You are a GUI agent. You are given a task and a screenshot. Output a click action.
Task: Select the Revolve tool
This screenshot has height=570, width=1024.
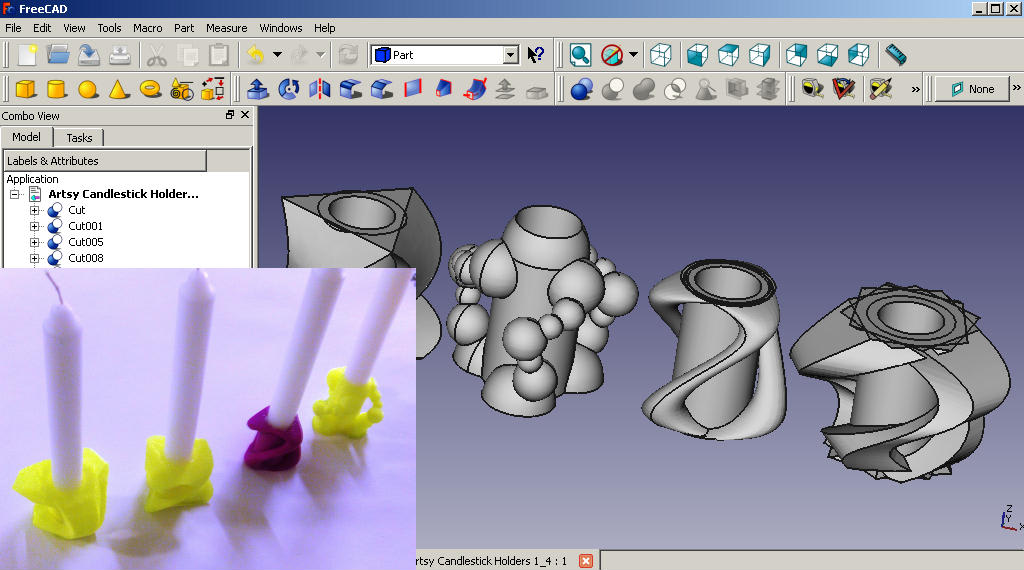tap(289, 89)
